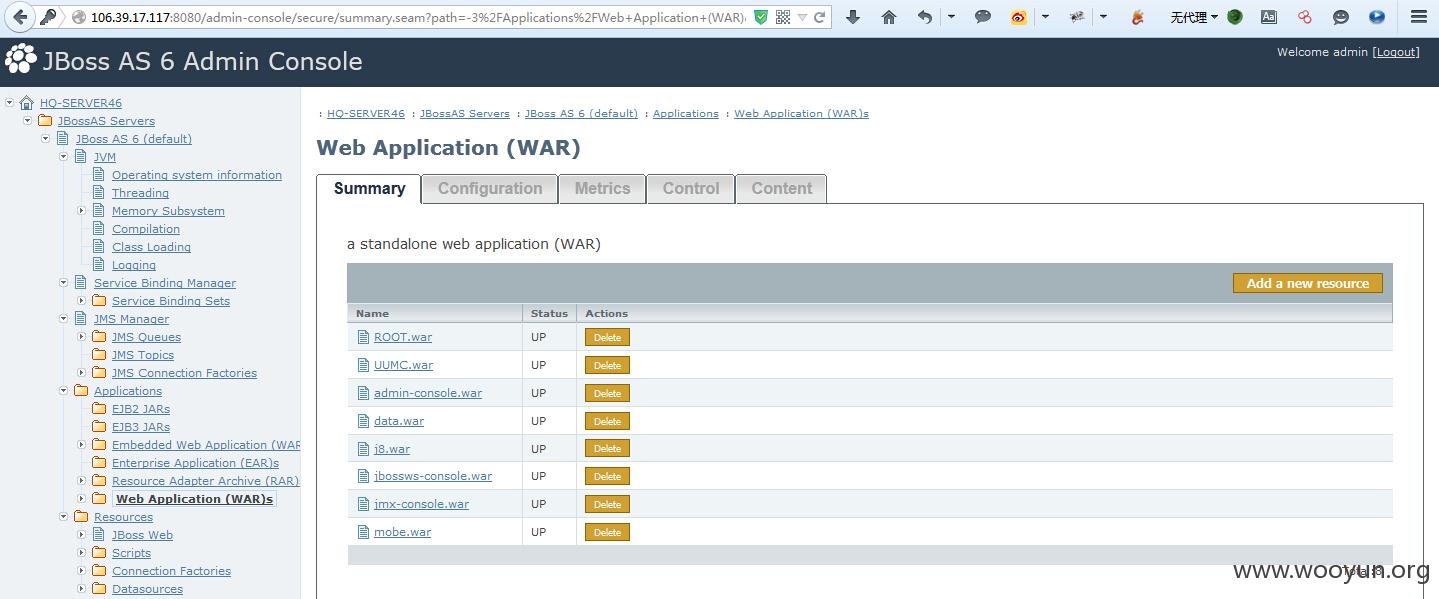Go back with the browser back arrow
Screen dimensions: 1439x599
[20, 17]
